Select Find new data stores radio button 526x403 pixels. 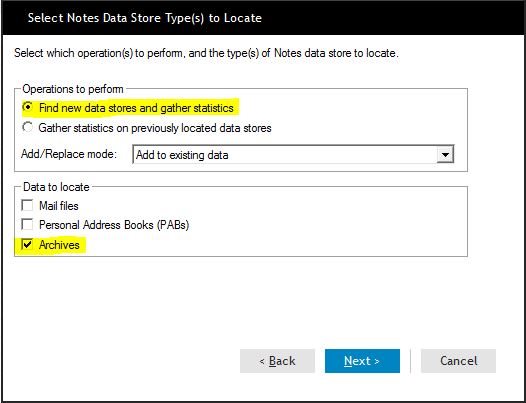pos(28,107)
